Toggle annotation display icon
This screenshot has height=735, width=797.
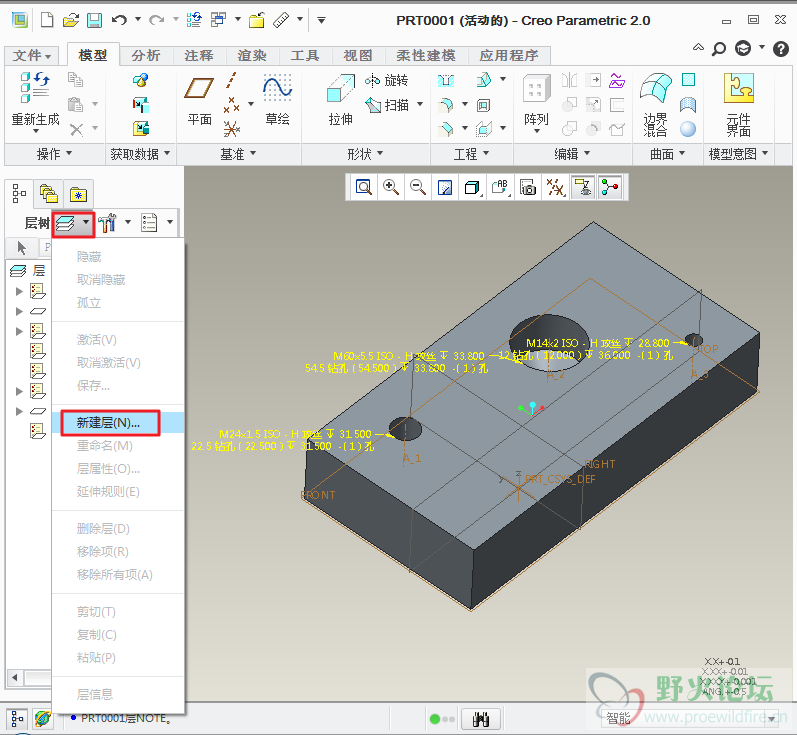tap(583, 187)
